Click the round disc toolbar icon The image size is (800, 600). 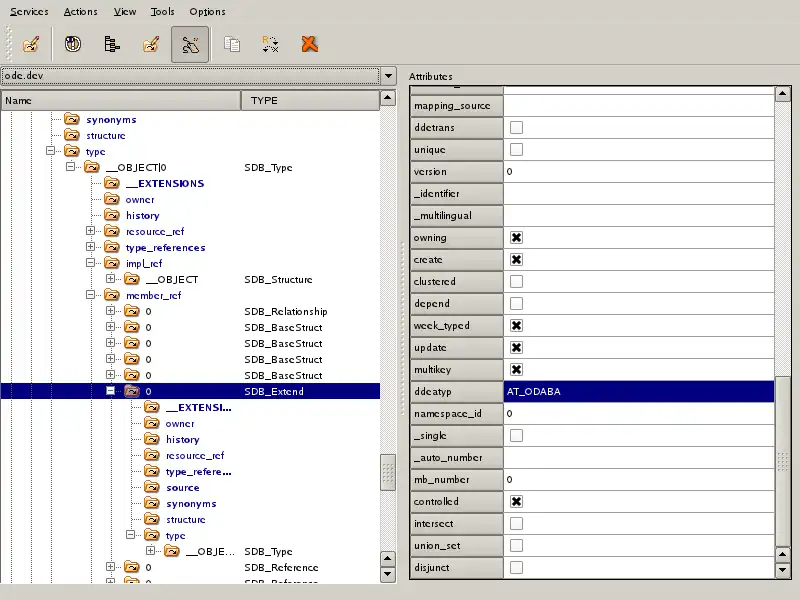click(72, 44)
